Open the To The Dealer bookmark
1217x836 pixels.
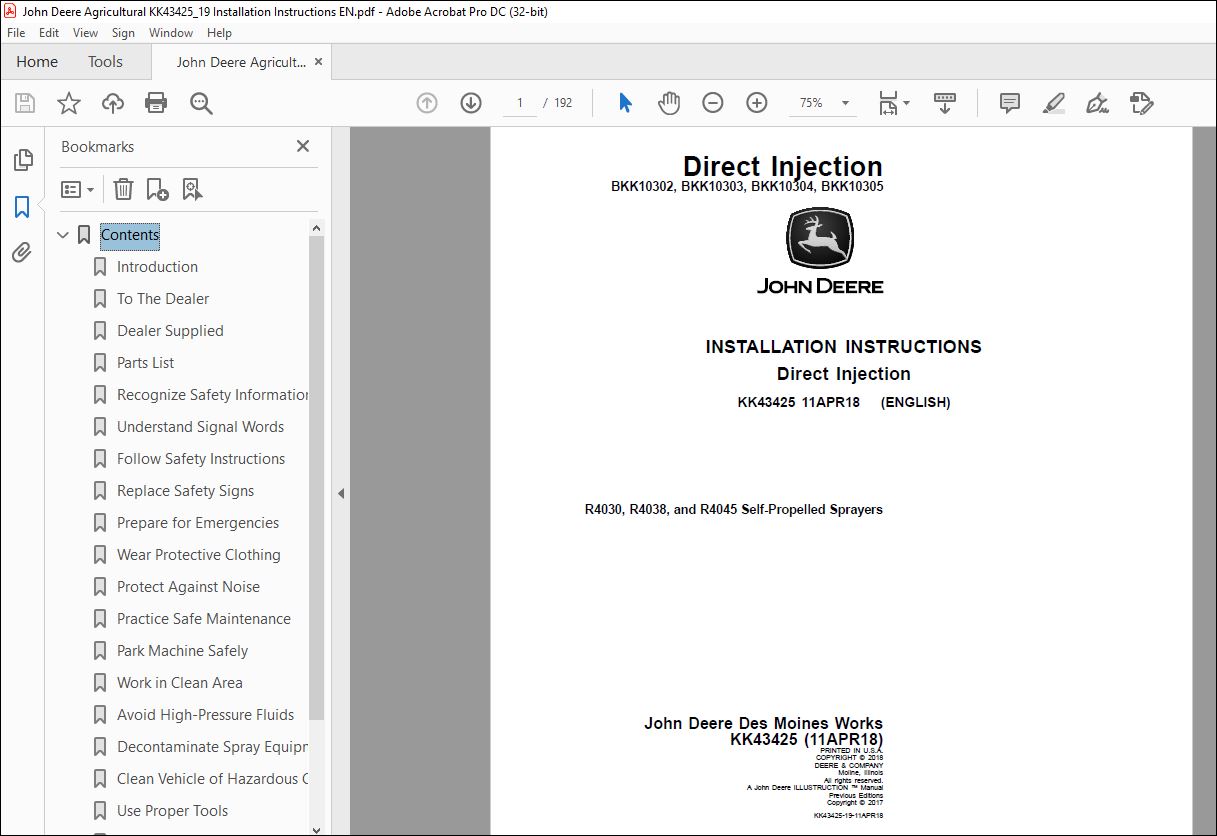(163, 299)
